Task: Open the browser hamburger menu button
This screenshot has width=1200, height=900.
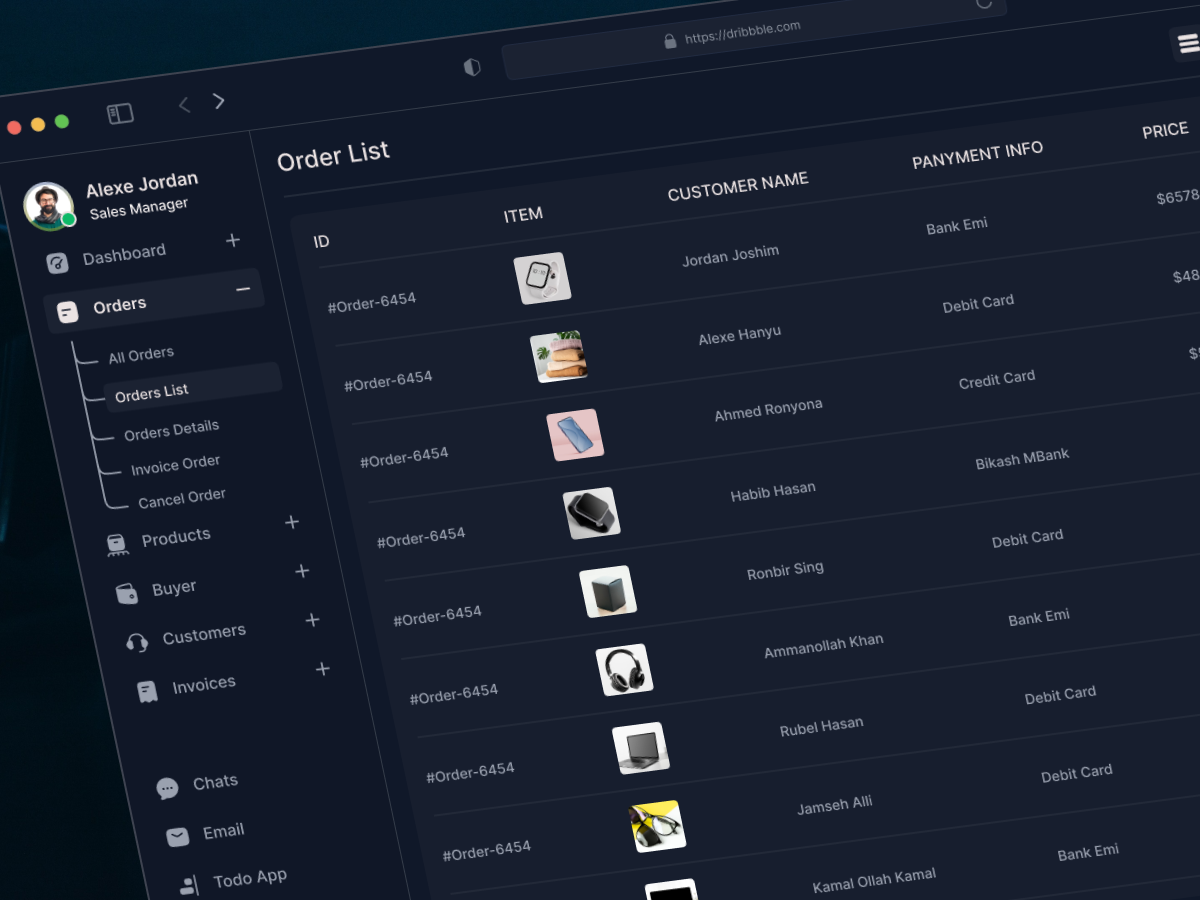Action: [x=1187, y=43]
